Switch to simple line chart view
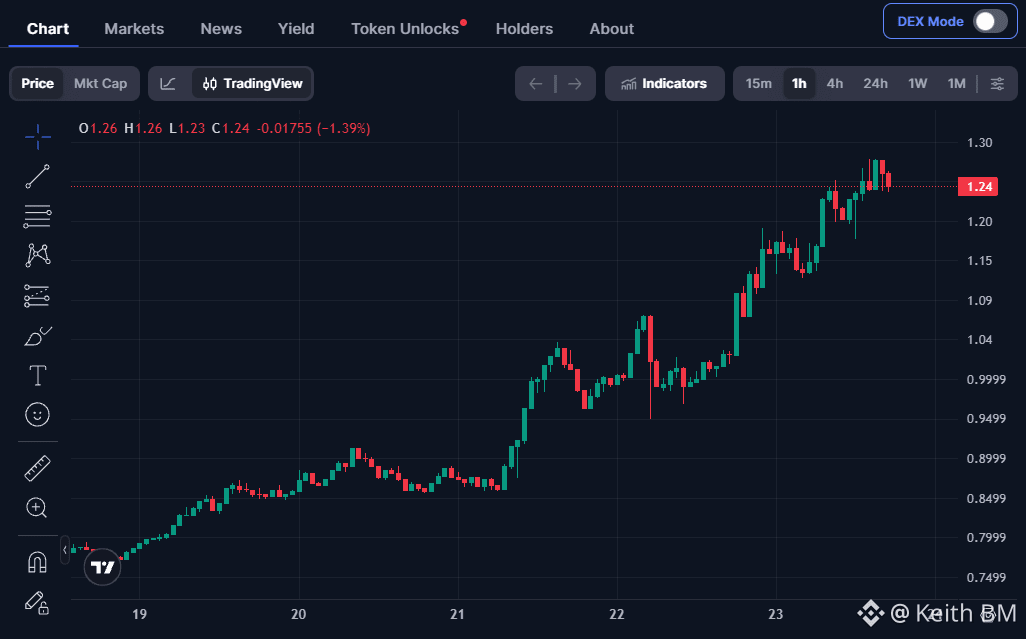 click(x=168, y=84)
